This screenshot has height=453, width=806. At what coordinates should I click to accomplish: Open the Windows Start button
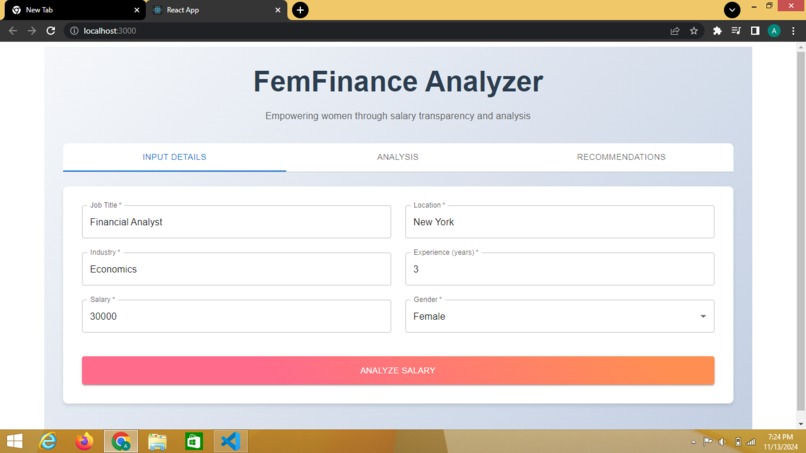14,441
